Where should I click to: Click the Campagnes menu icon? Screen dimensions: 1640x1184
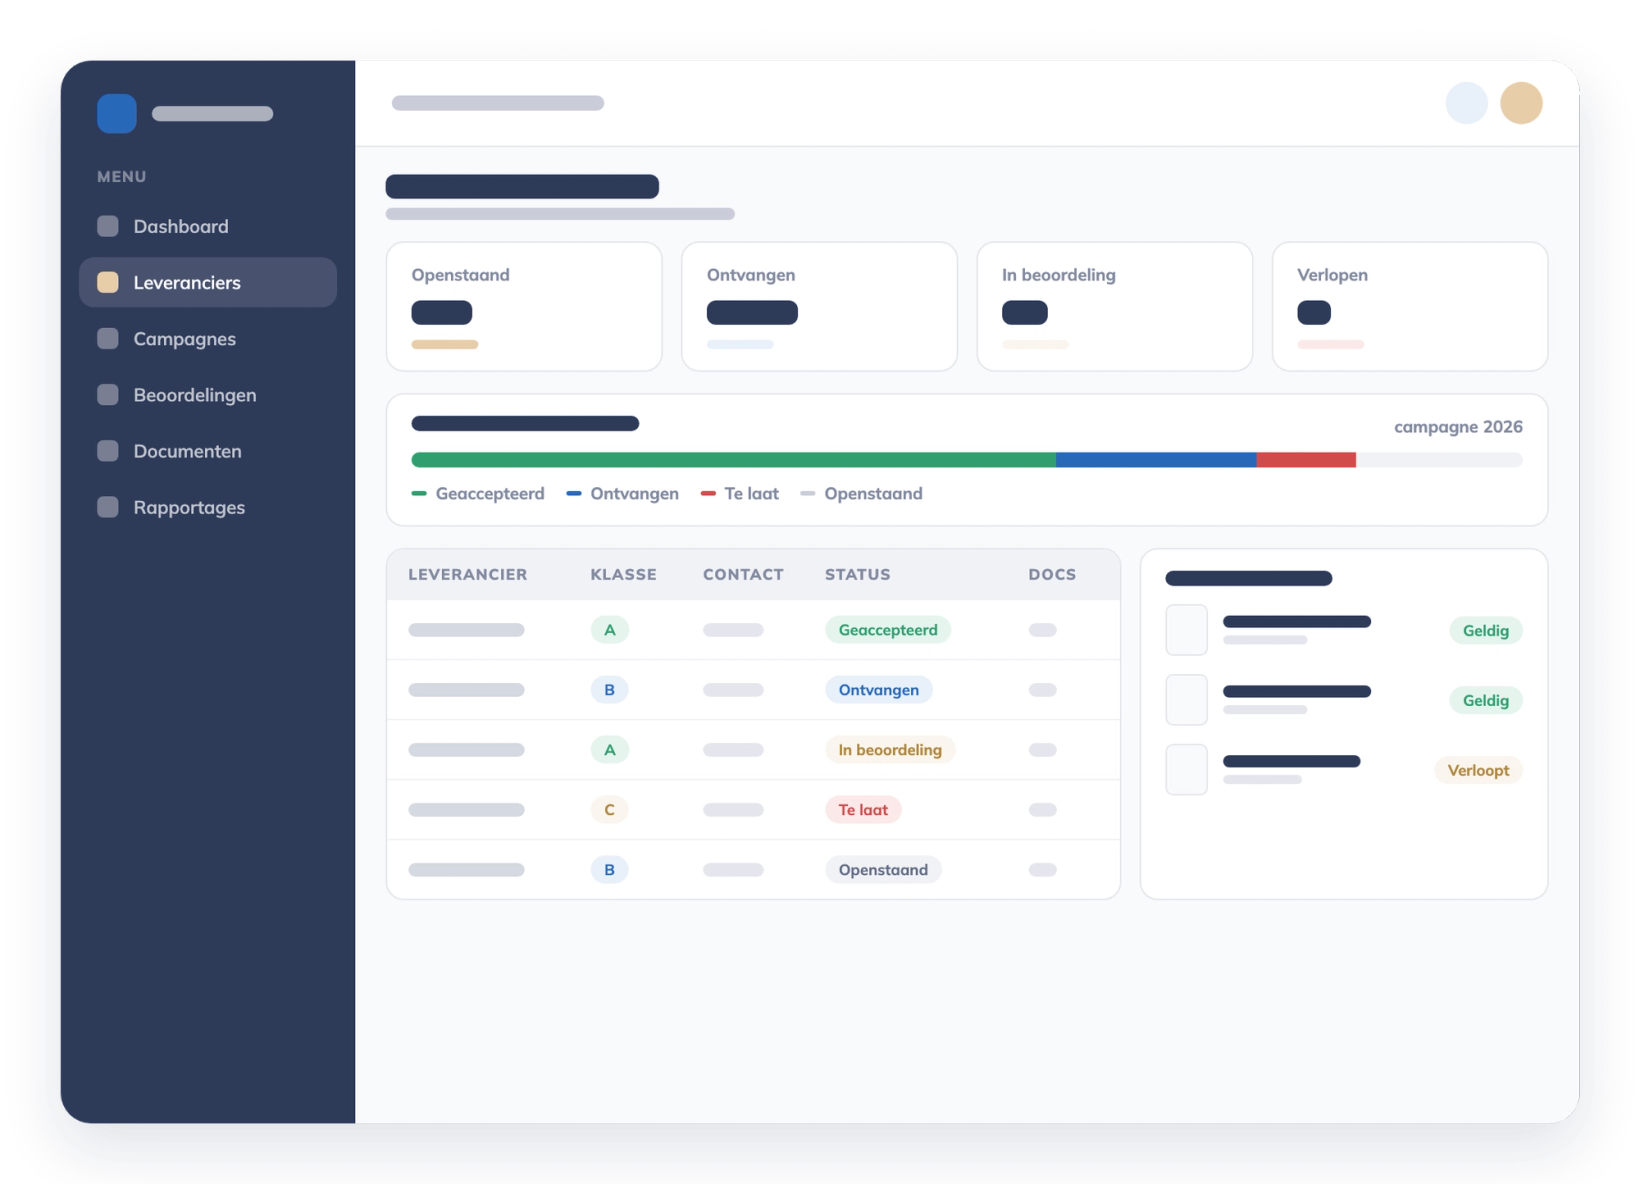[108, 338]
